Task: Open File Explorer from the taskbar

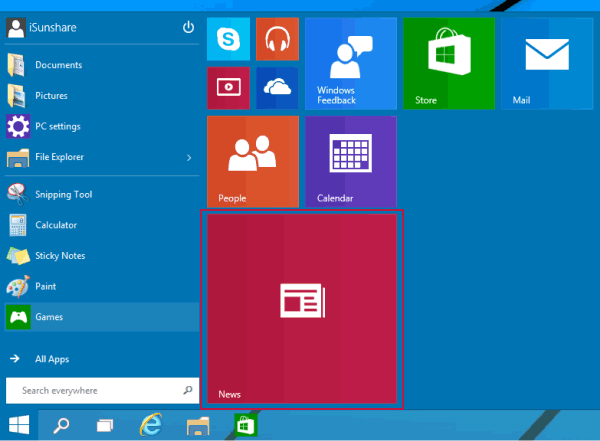Action: click(198, 426)
